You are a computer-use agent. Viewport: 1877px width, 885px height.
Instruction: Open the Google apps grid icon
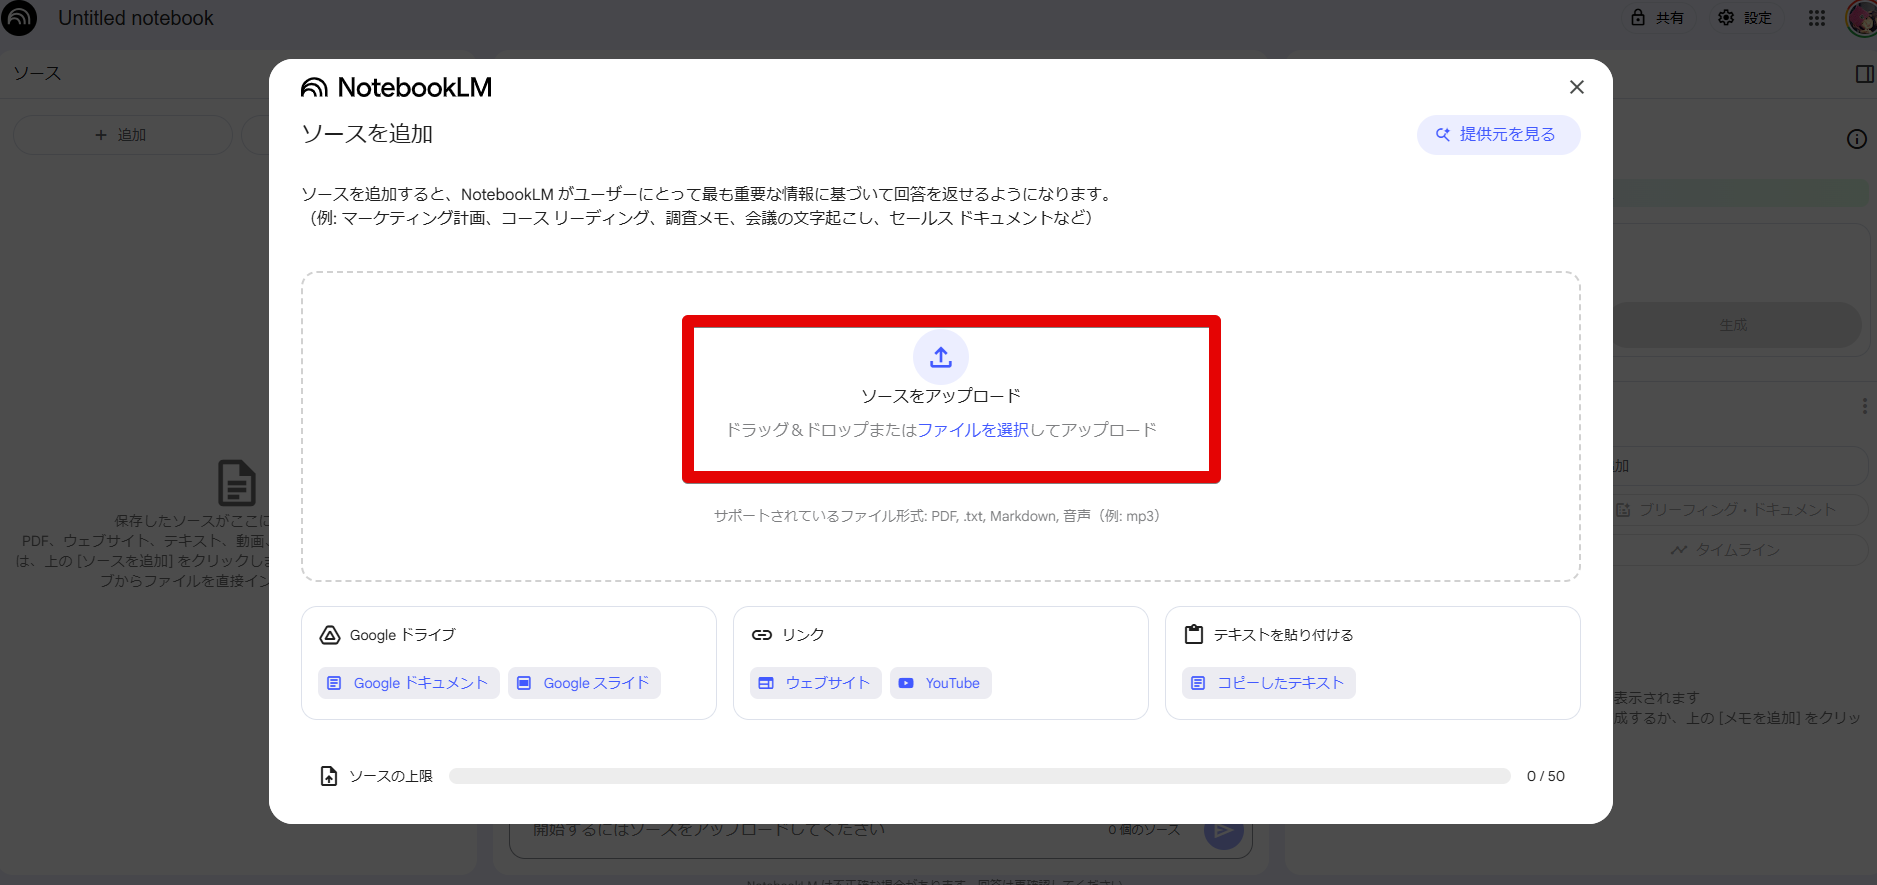pyautogui.click(x=1817, y=18)
